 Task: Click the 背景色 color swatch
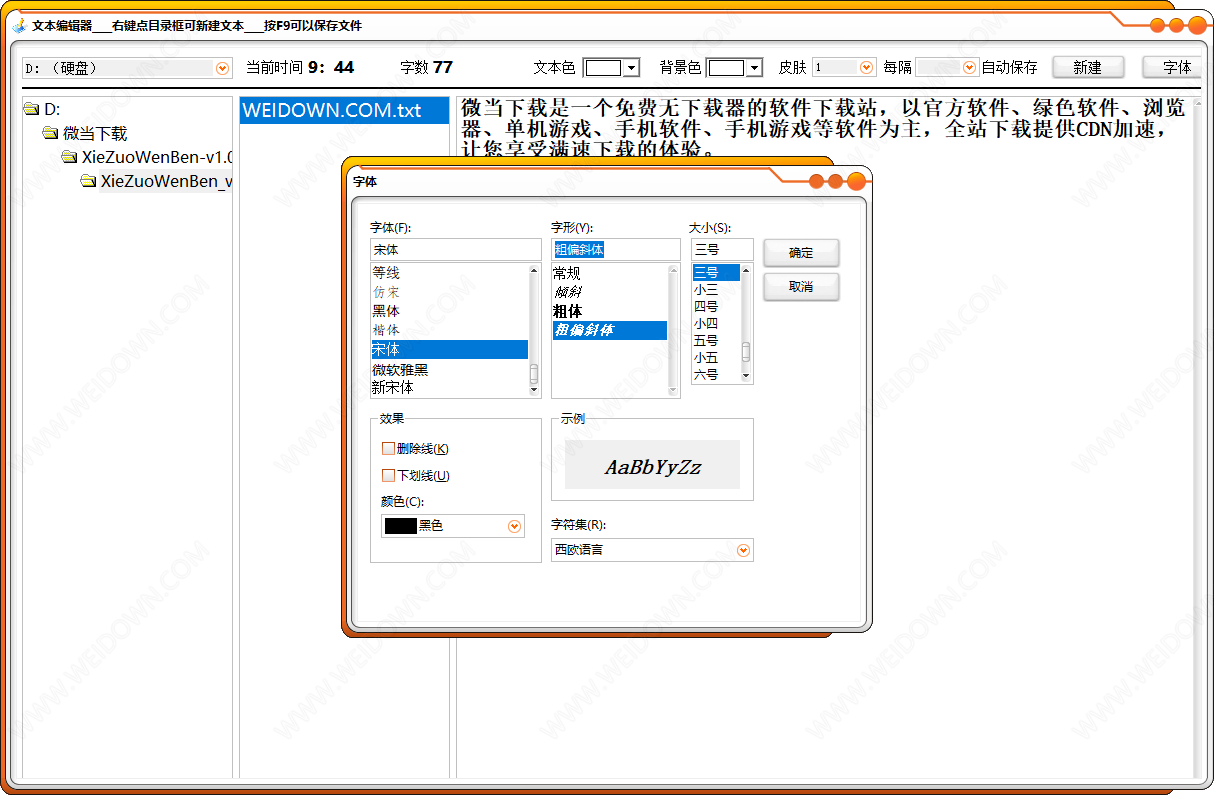click(x=726, y=68)
